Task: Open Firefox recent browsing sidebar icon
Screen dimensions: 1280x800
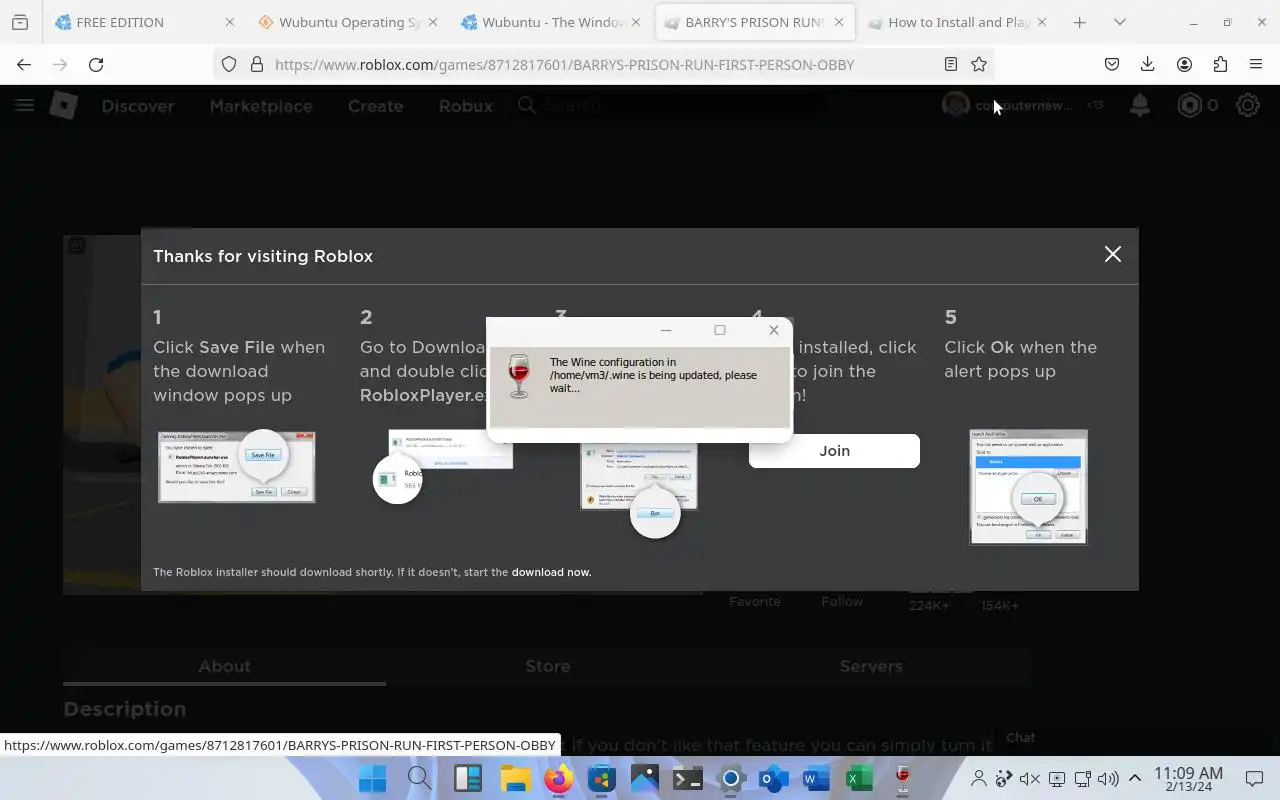Action: point(19,22)
